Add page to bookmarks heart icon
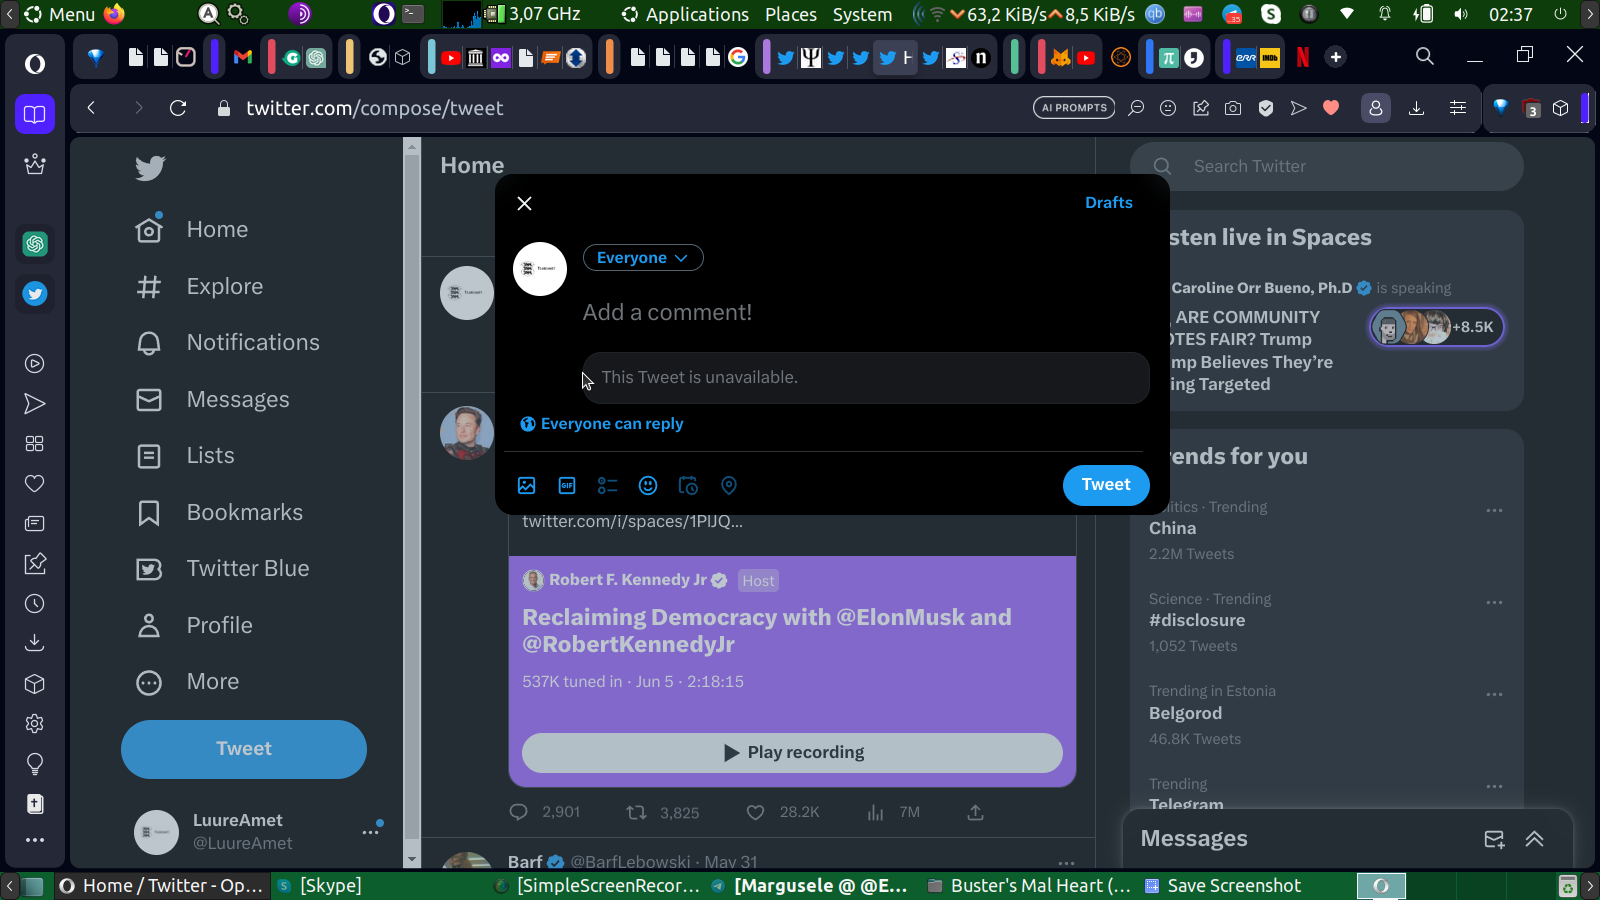 (1331, 108)
